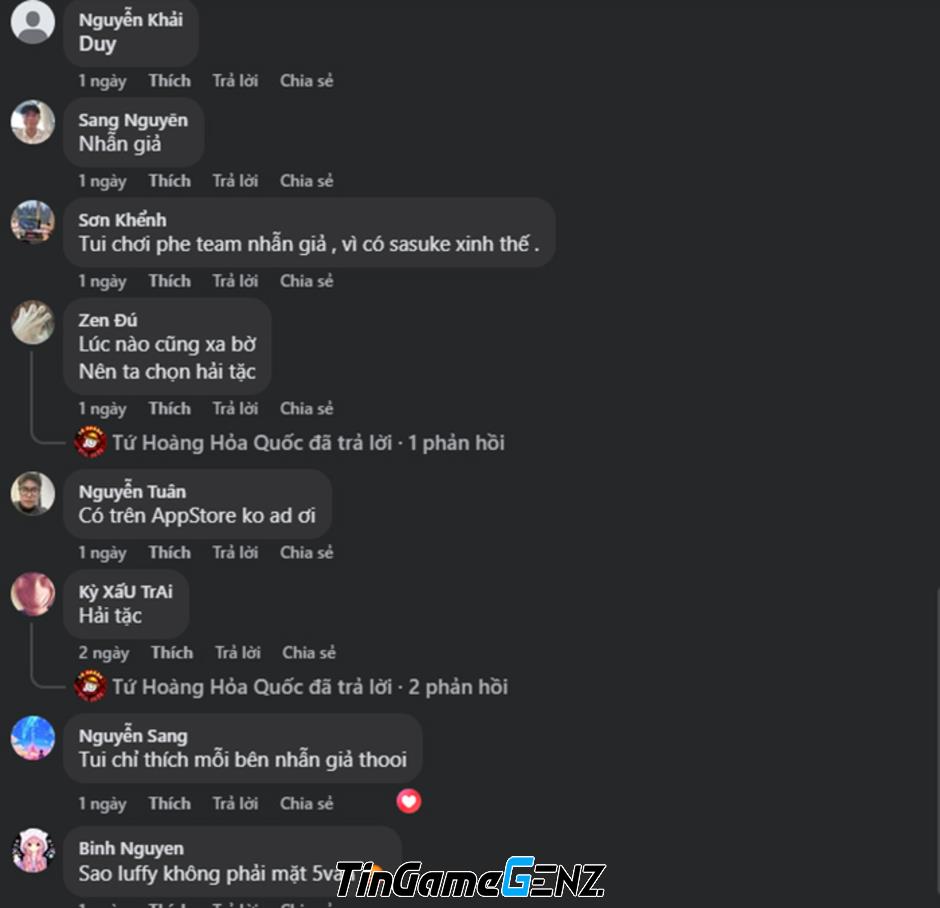Open Nguyễn Sang's name link
940x908 pixels.
pos(133,736)
